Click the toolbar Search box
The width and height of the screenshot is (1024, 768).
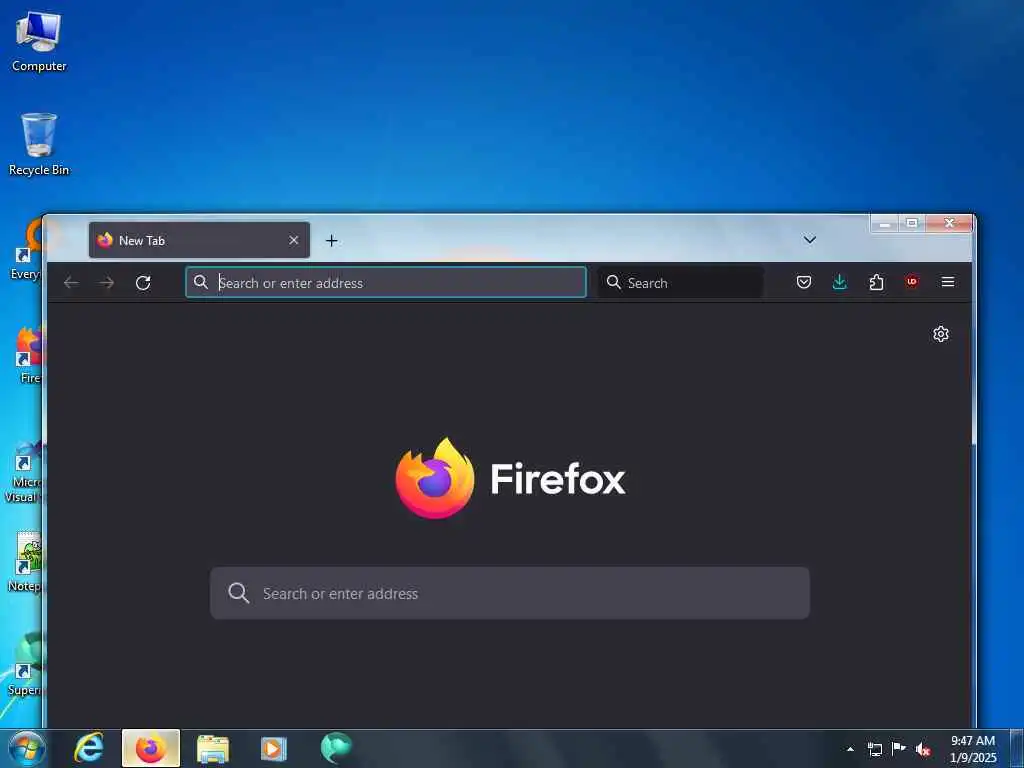680,282
